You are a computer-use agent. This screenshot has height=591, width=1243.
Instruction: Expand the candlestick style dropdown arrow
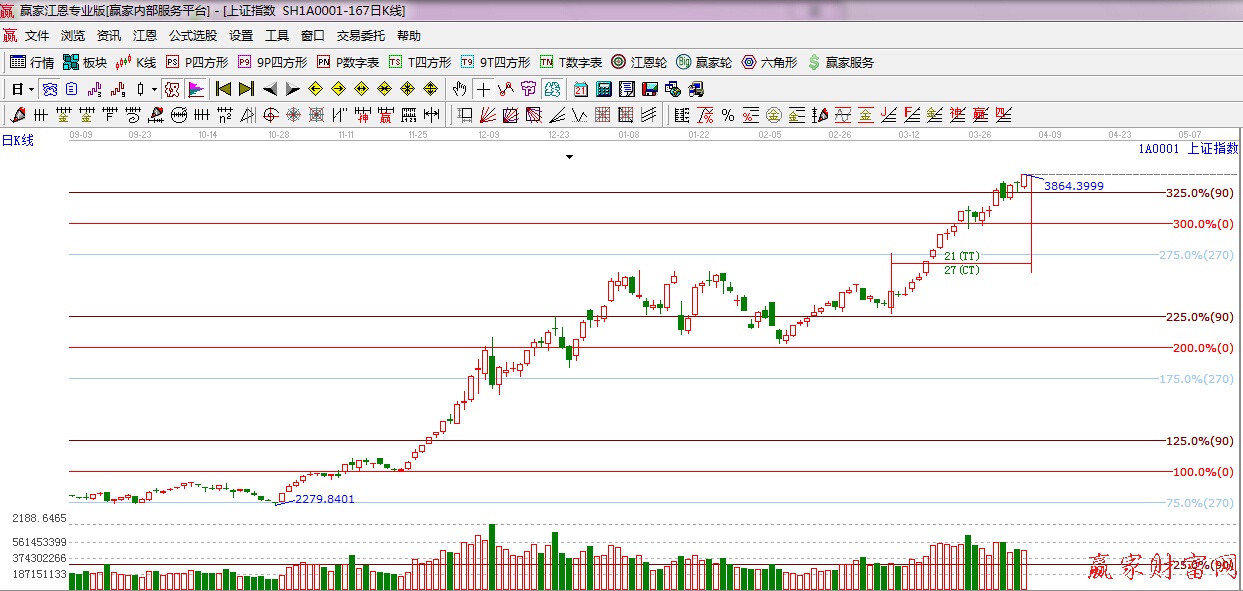(x=153, y=89)
